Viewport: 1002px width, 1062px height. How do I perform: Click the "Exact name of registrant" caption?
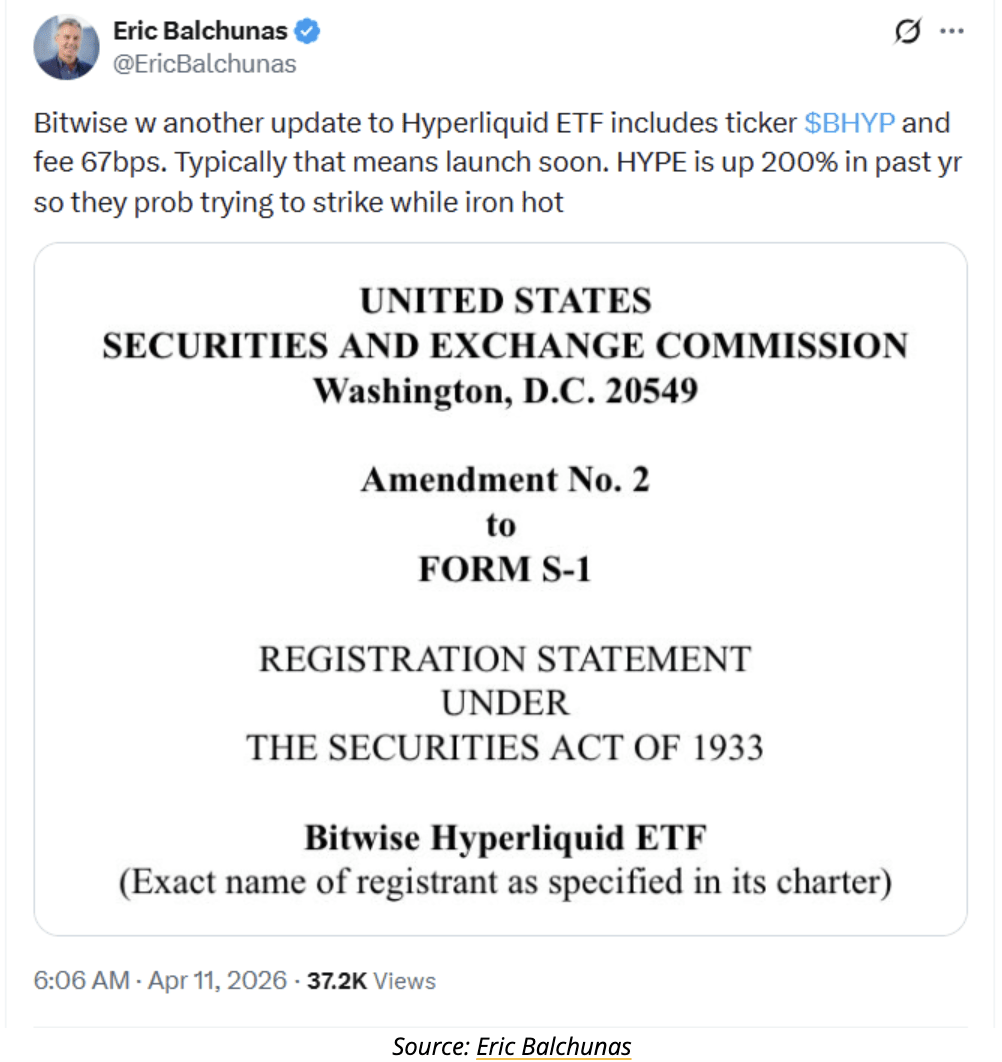click(505, 882)
